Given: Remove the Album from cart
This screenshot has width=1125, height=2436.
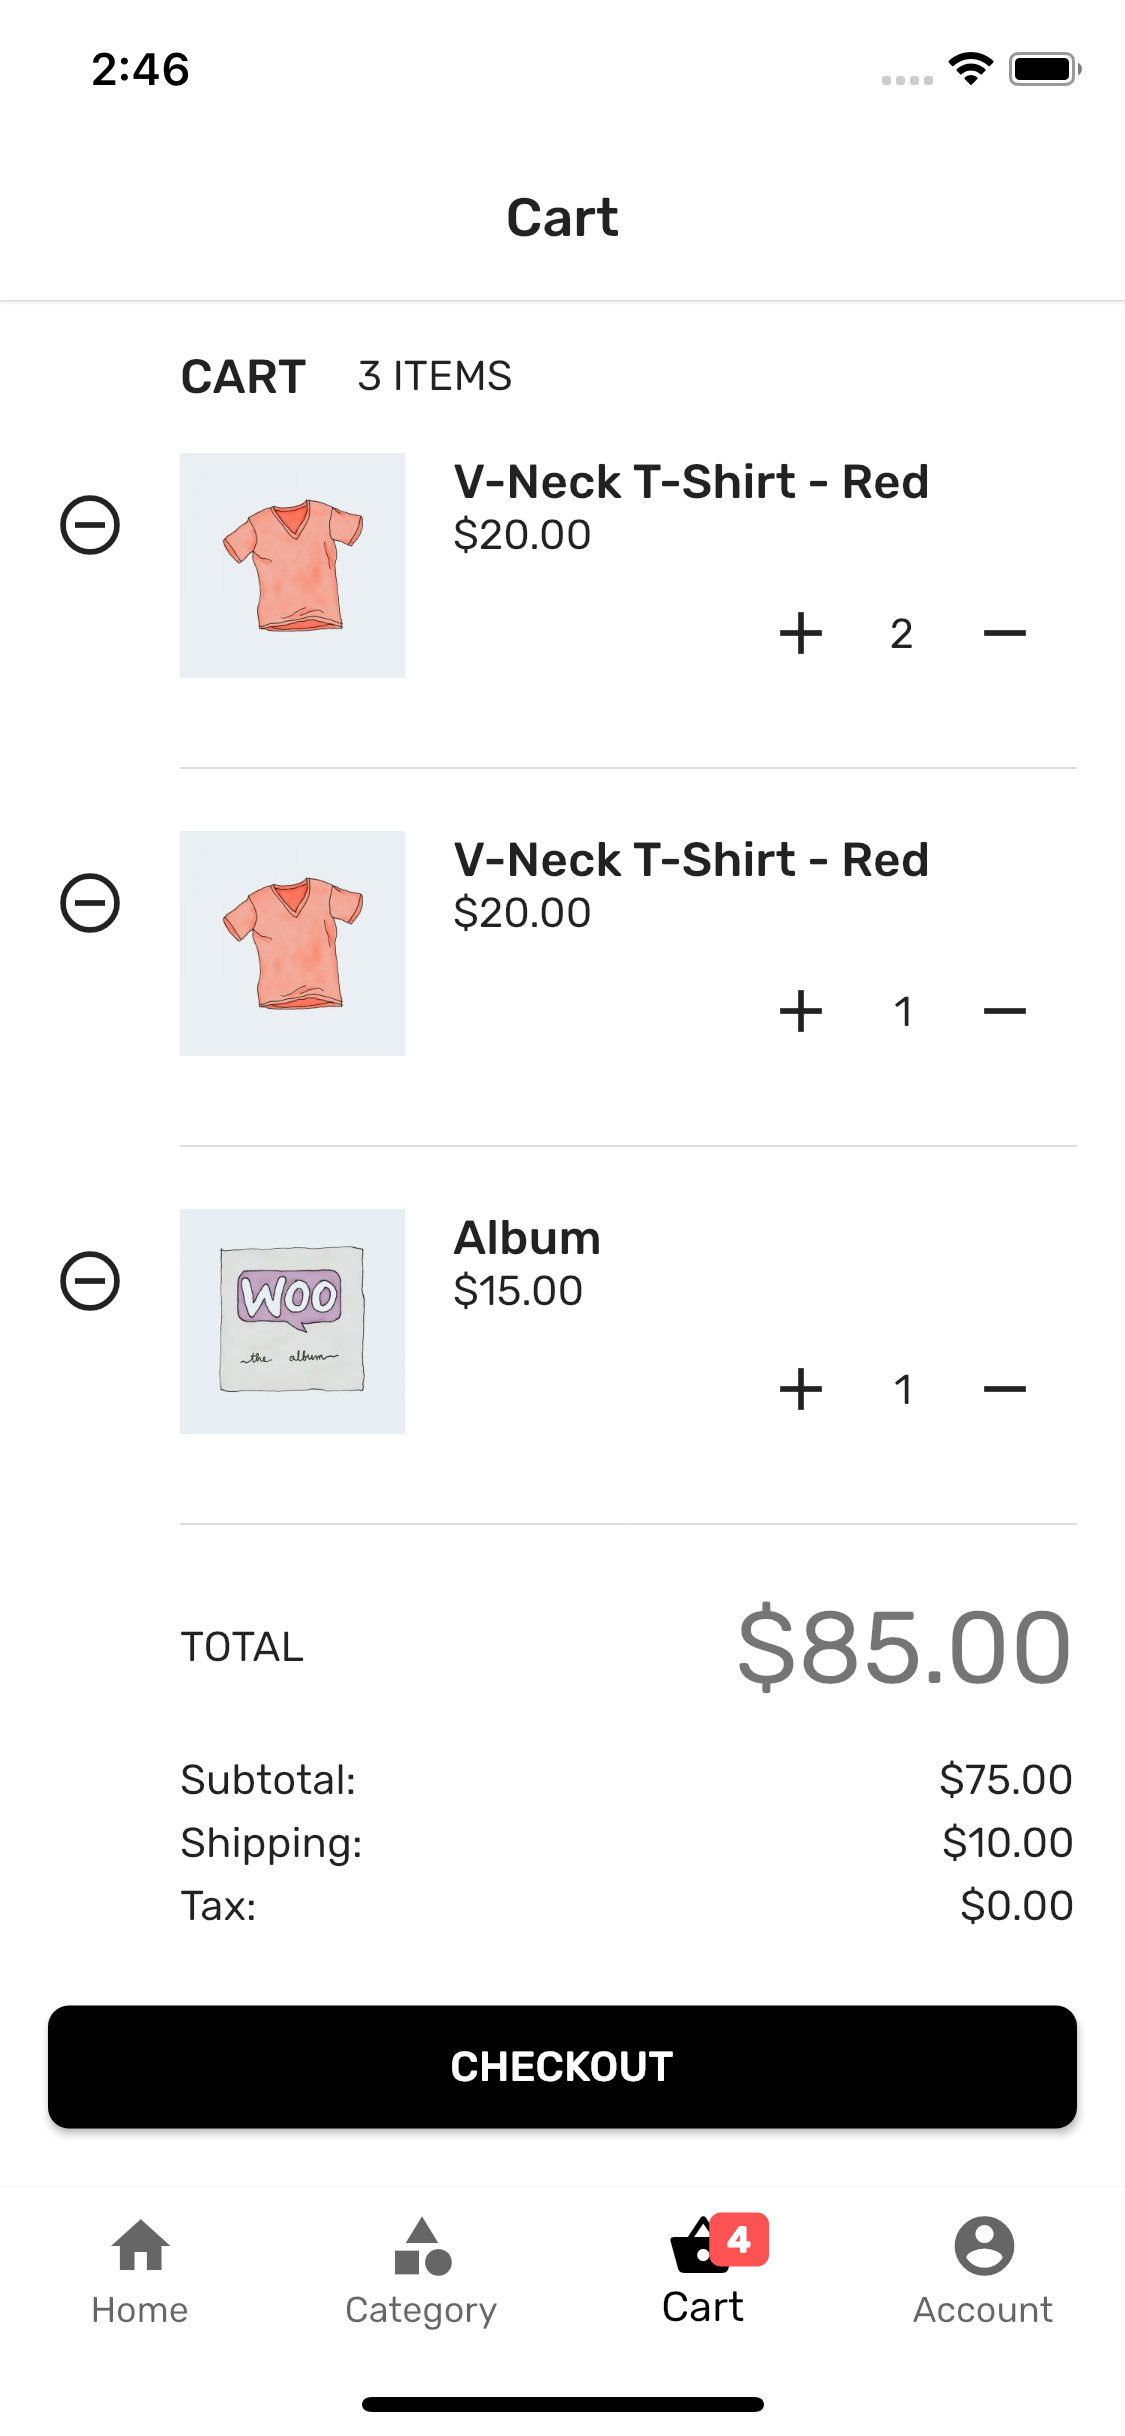Looking at the screenshot, I should pyautogui.click(x=90, y=1281).
